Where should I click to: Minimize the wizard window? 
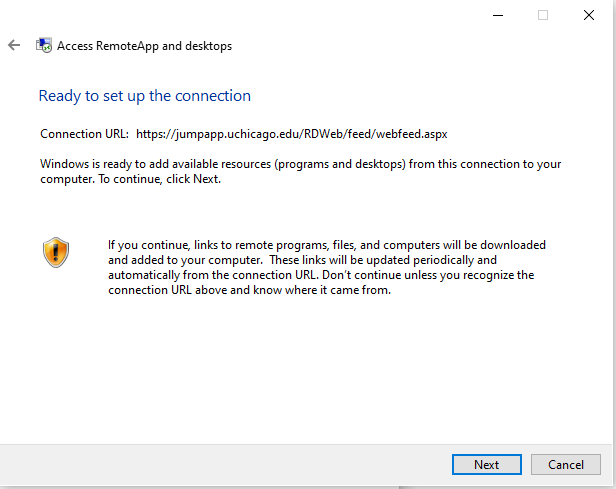(498, 15)
